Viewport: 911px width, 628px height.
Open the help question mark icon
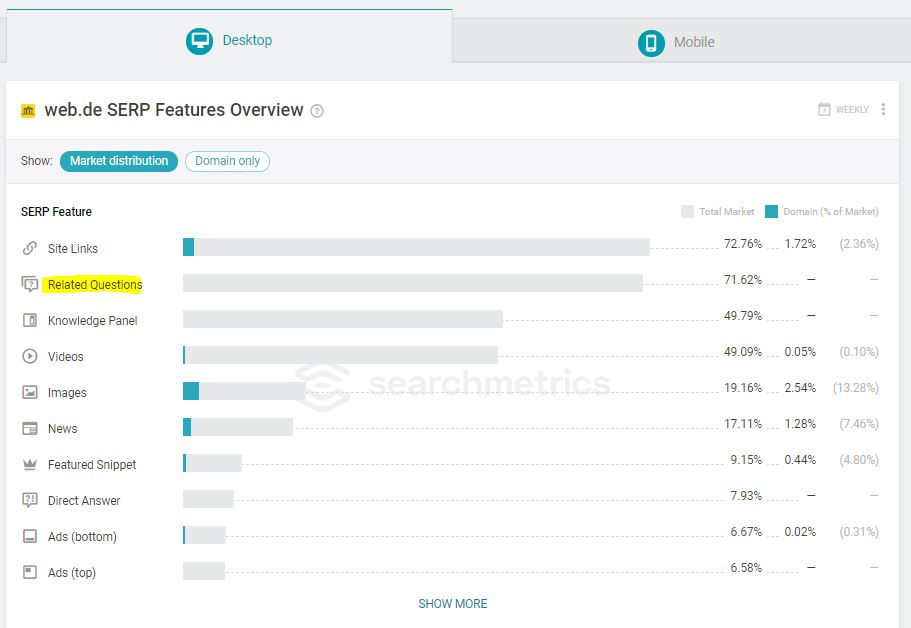pyautogui.click(x=317, y=111)
